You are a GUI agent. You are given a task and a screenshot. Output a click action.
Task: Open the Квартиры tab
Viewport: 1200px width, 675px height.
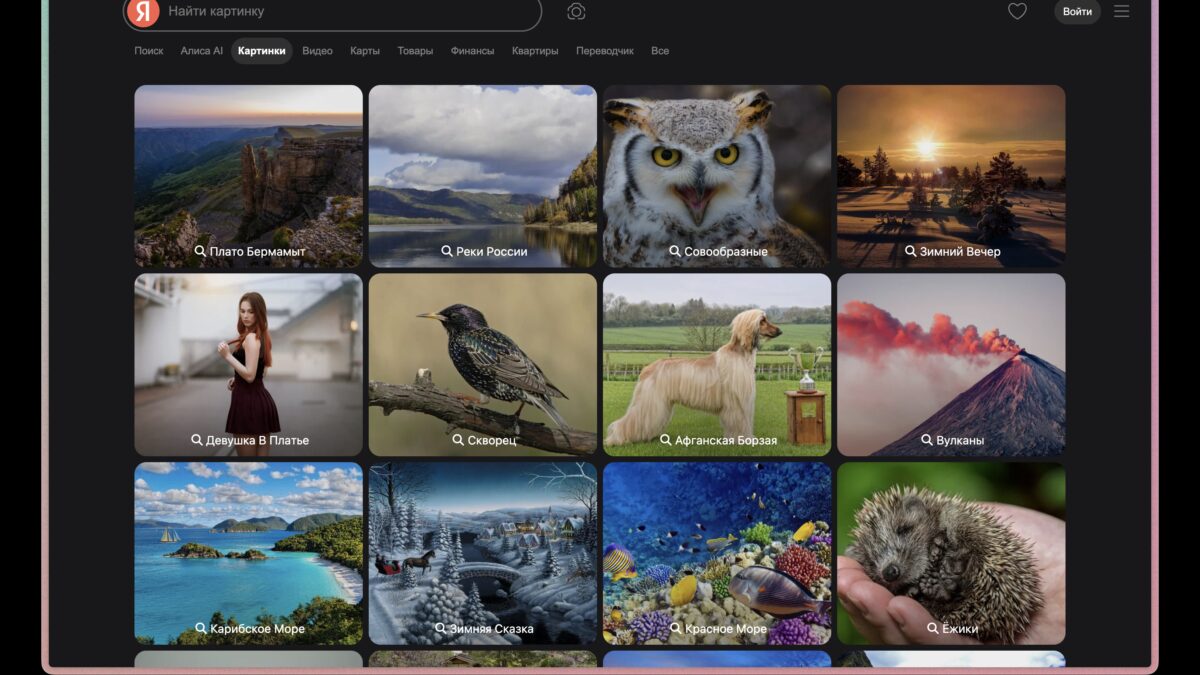[535, 51]
